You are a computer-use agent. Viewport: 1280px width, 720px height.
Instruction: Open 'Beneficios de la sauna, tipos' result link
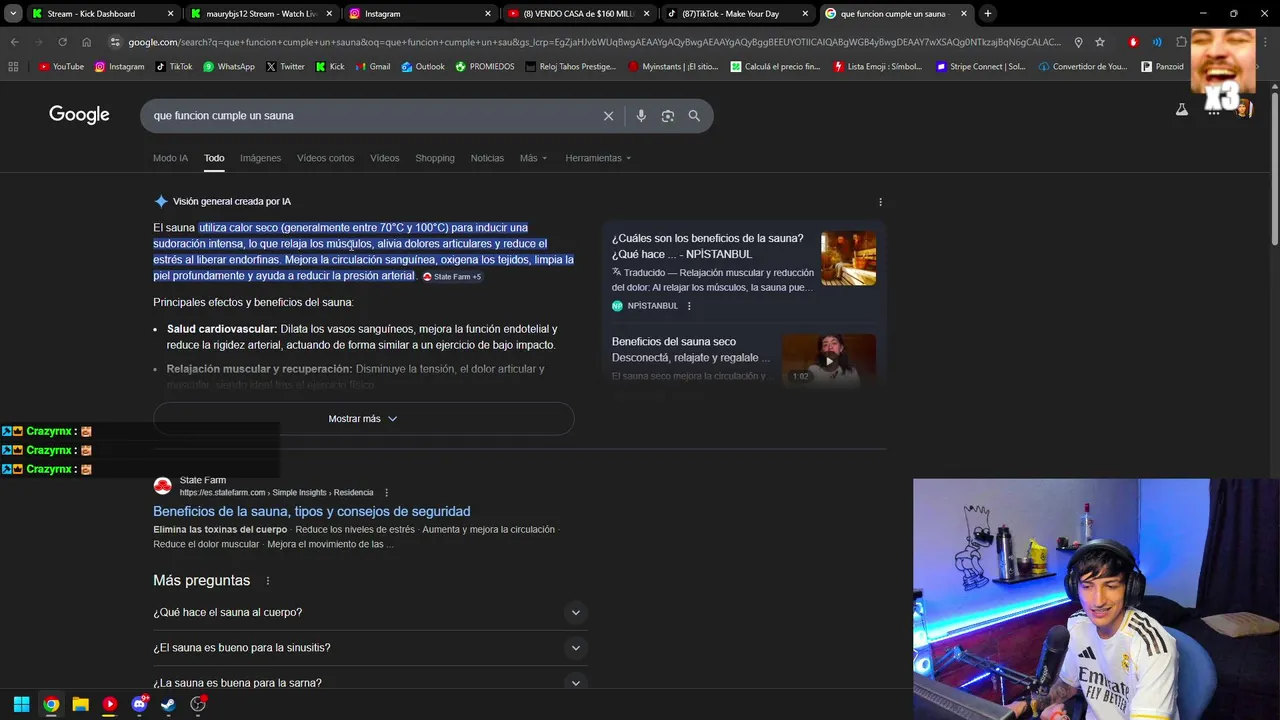pos(312,512)
